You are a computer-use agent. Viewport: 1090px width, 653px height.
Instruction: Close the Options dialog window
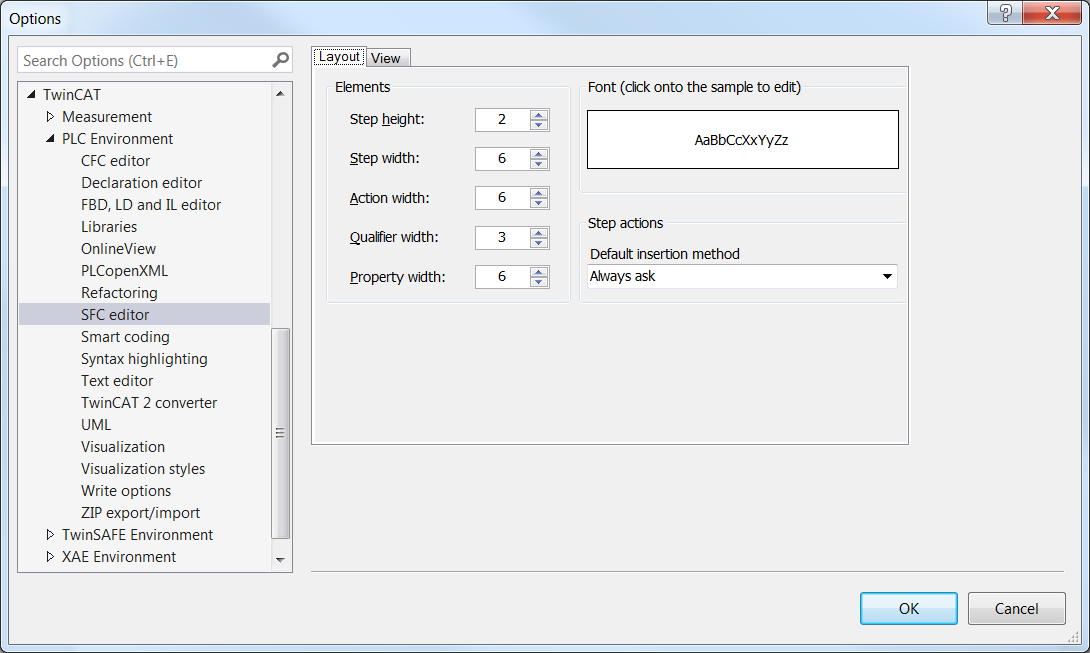point(1052,13)
